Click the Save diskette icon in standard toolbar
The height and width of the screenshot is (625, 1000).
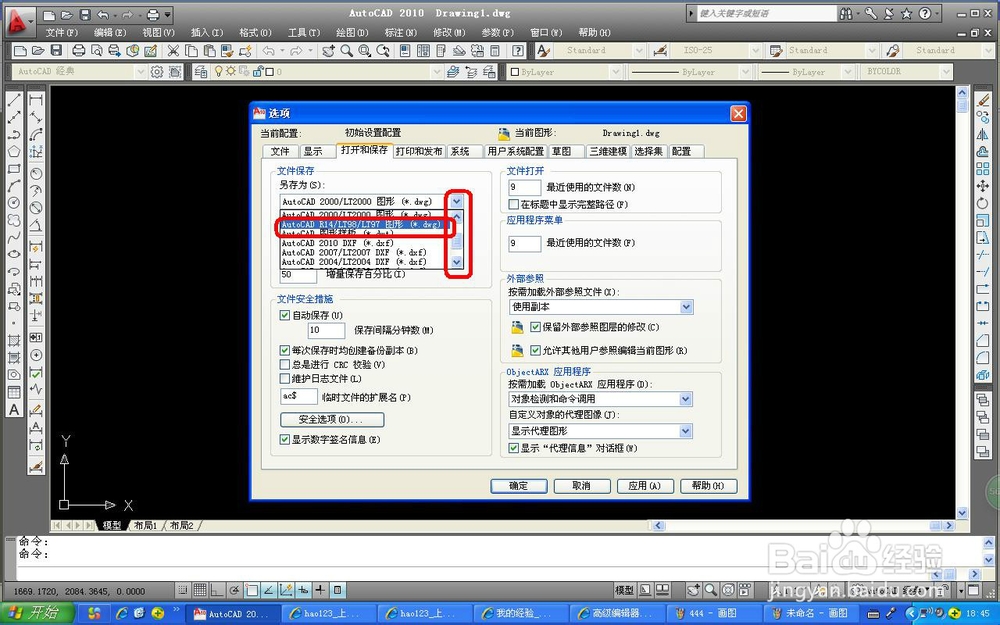coord(56,50)
